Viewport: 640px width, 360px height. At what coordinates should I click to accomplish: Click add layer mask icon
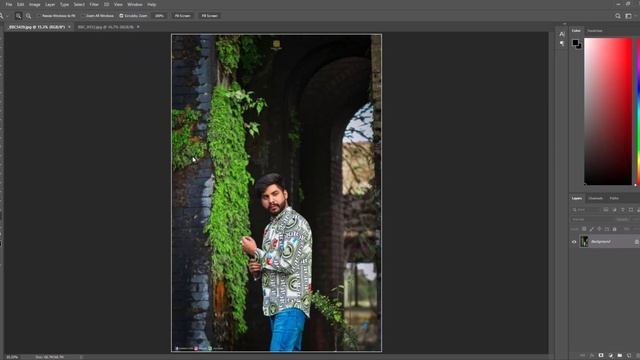tap(601, 356)
